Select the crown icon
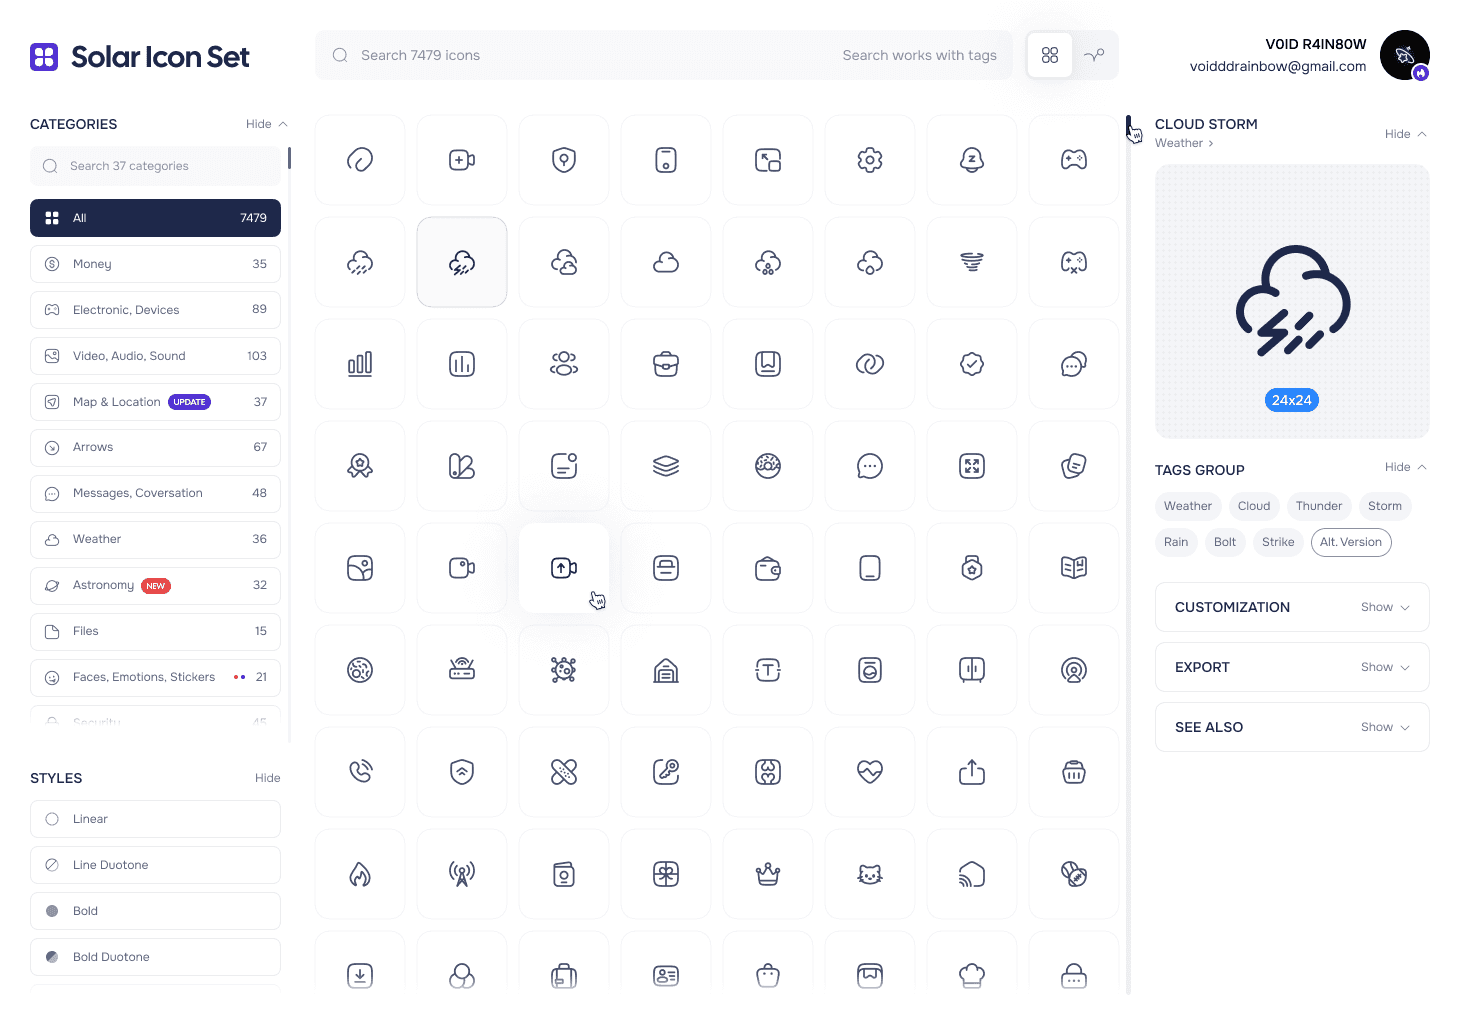 pyautogui.click(x=767, y=874)
